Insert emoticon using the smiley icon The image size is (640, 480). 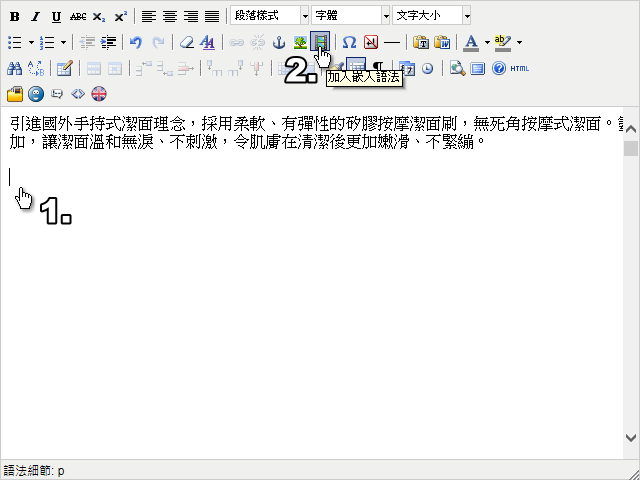[x=36, y=94]
